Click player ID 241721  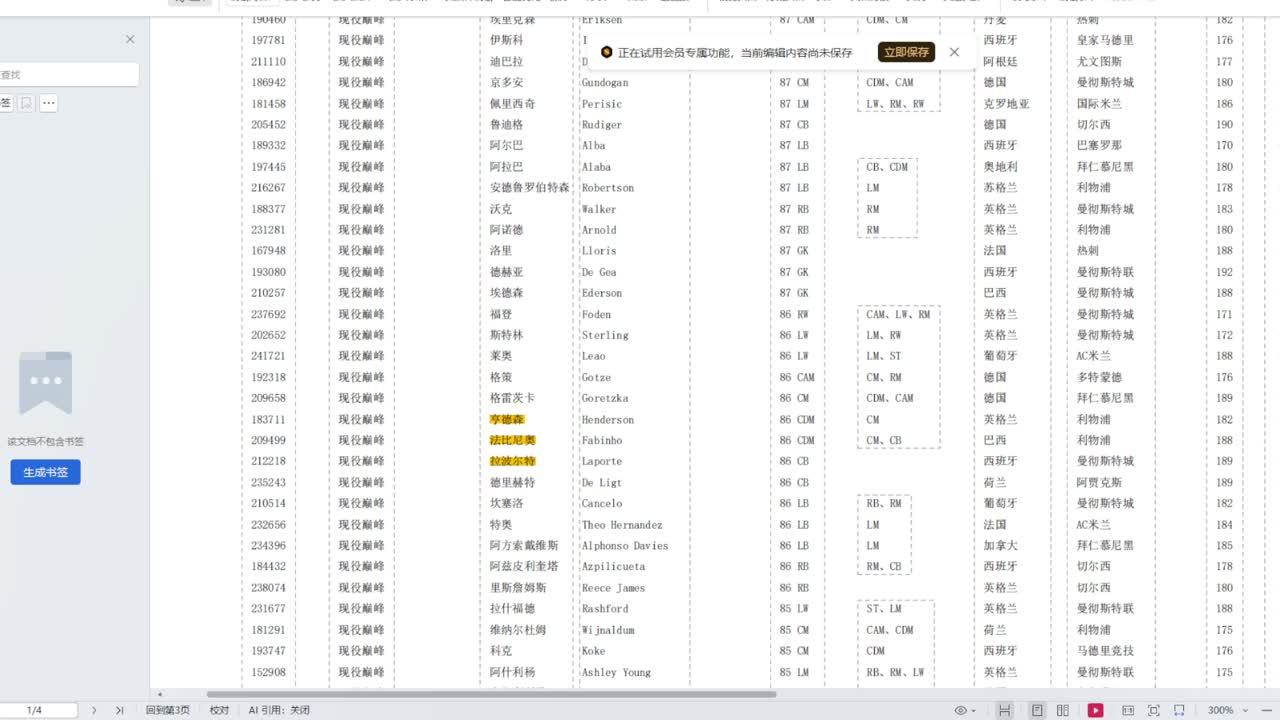(268, 356)
